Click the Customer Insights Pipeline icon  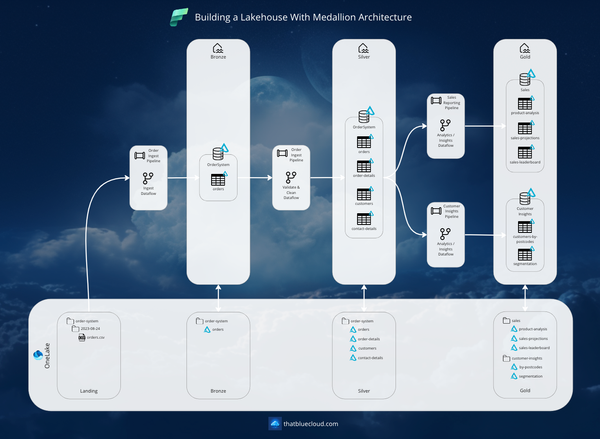point(434,210)
